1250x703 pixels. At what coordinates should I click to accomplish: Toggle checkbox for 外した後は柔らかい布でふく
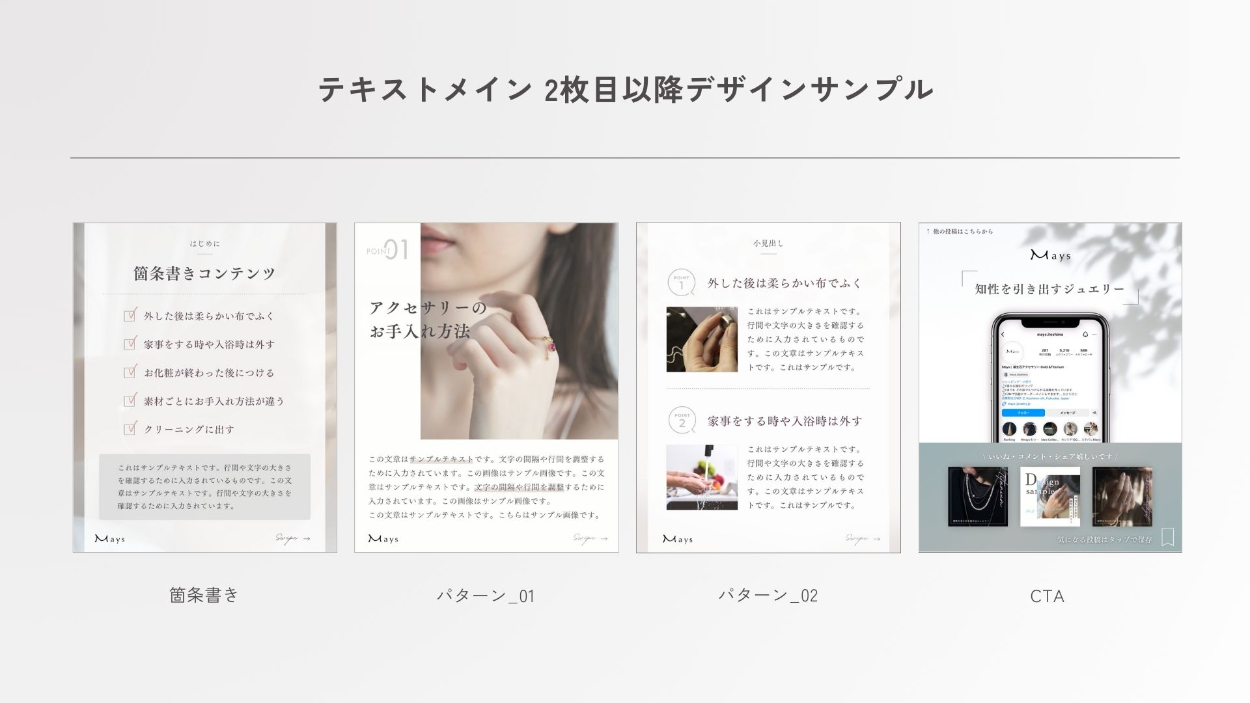[x=130, y=315]
